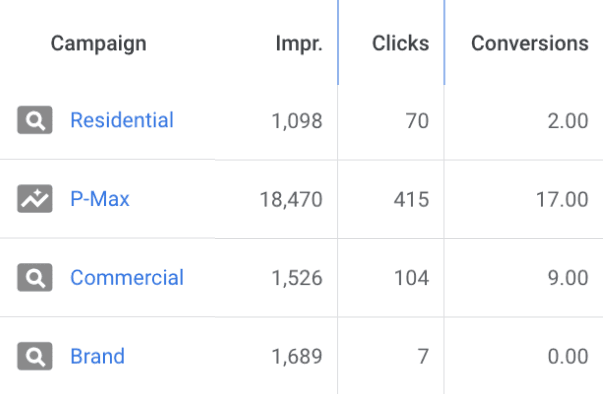The image size is (603, 394).
Task: Select the 415 clicks cell
Action: (x=411, y=199)
